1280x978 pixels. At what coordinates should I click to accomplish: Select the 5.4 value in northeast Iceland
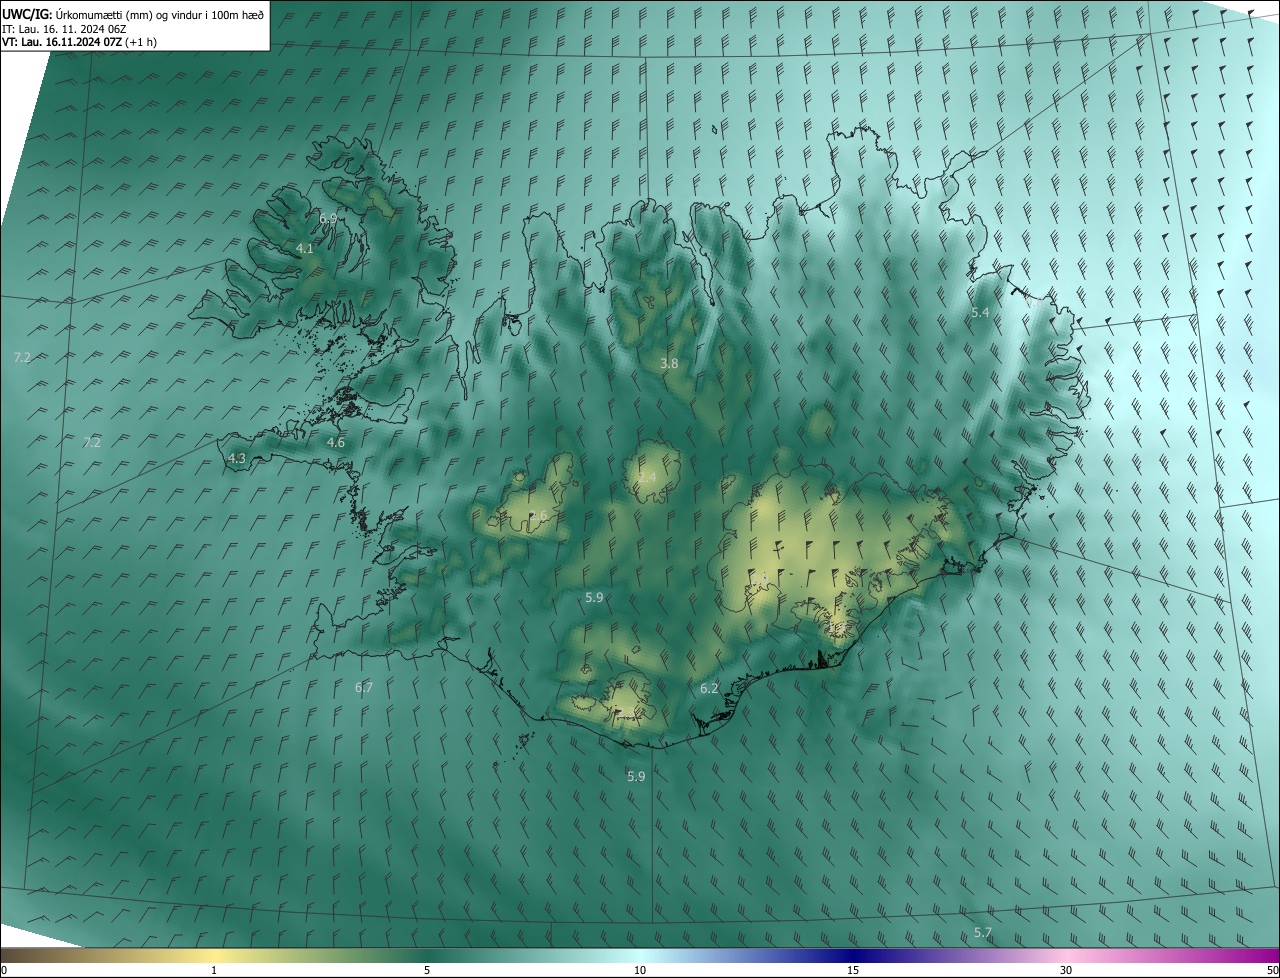pyautogui.click(x=980, y=313)
